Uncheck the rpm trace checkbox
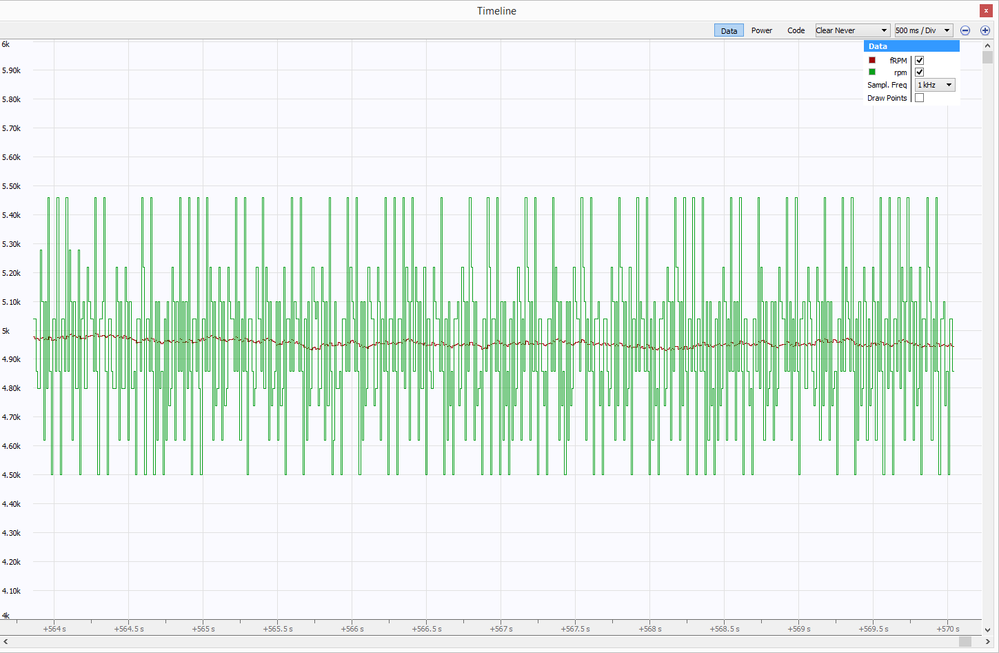999x653 pixels. pyautogui.click(x=919, y=72)
